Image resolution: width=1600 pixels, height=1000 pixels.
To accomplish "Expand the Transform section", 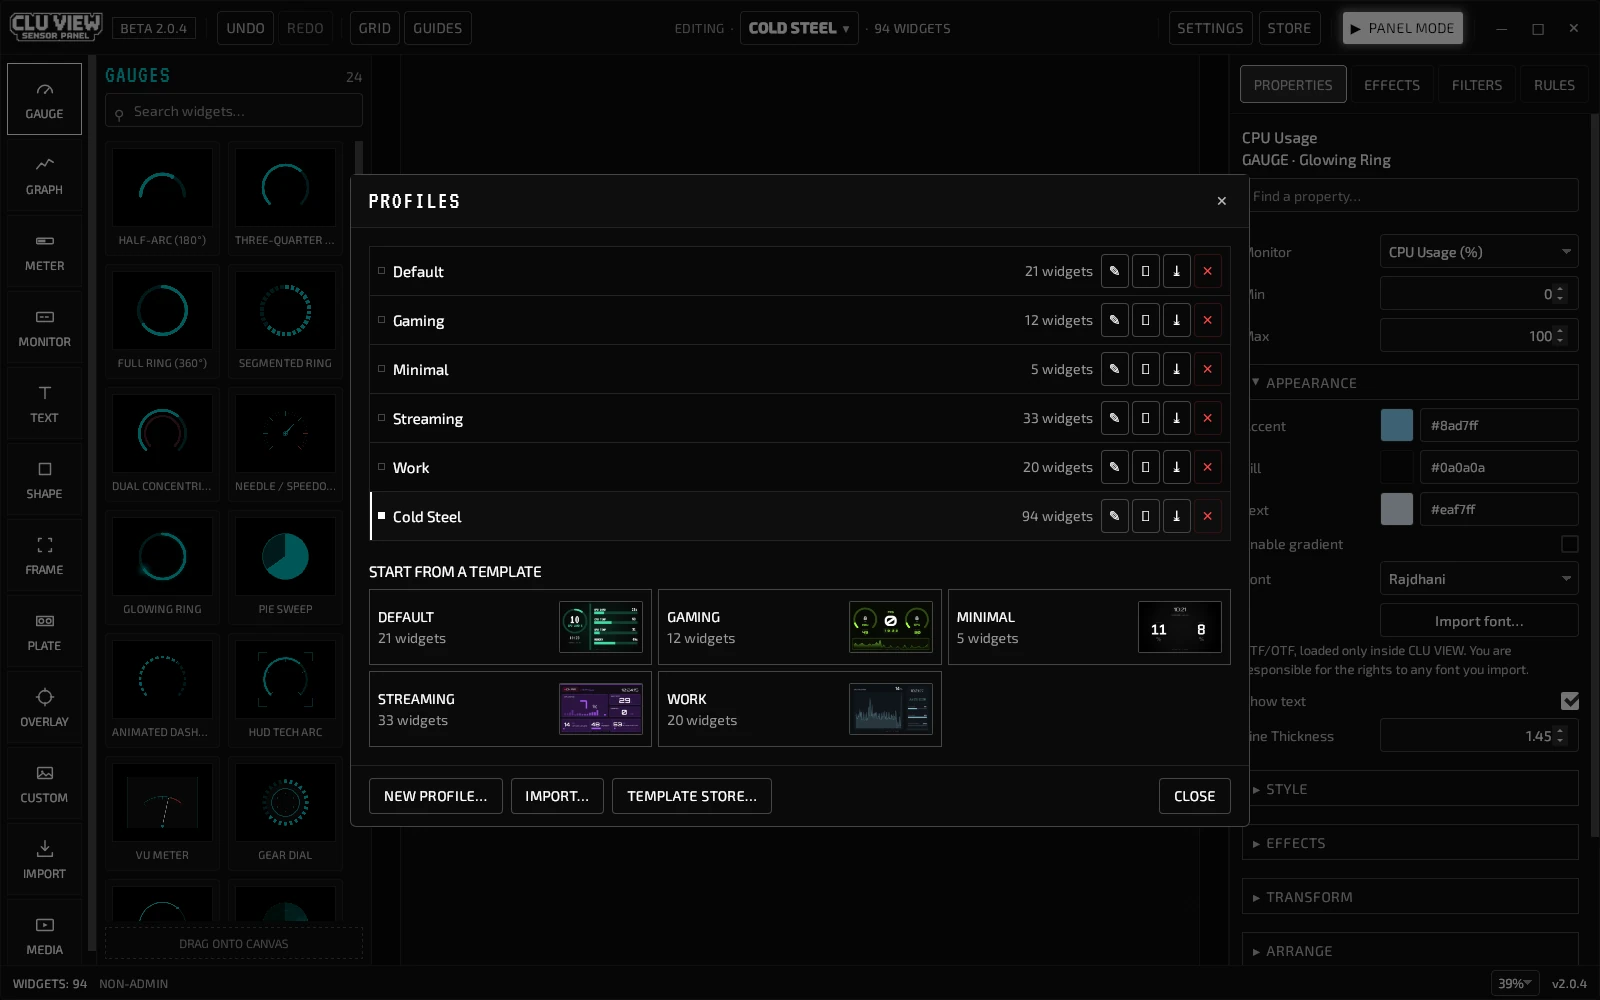I will pyautogui.click(x=1410, y=897).
